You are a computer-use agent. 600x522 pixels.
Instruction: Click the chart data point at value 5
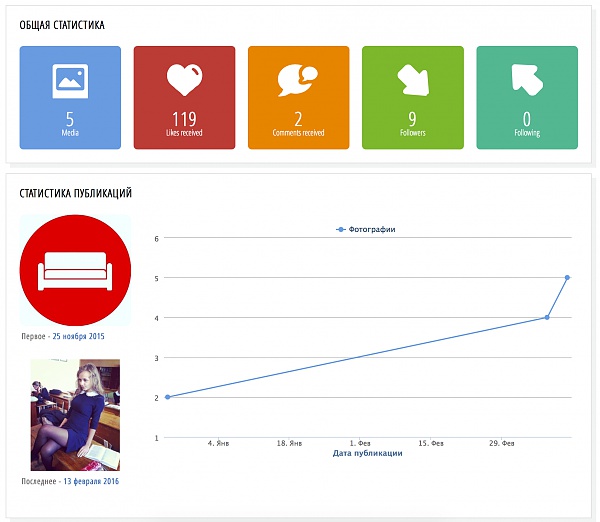[567, 277]
